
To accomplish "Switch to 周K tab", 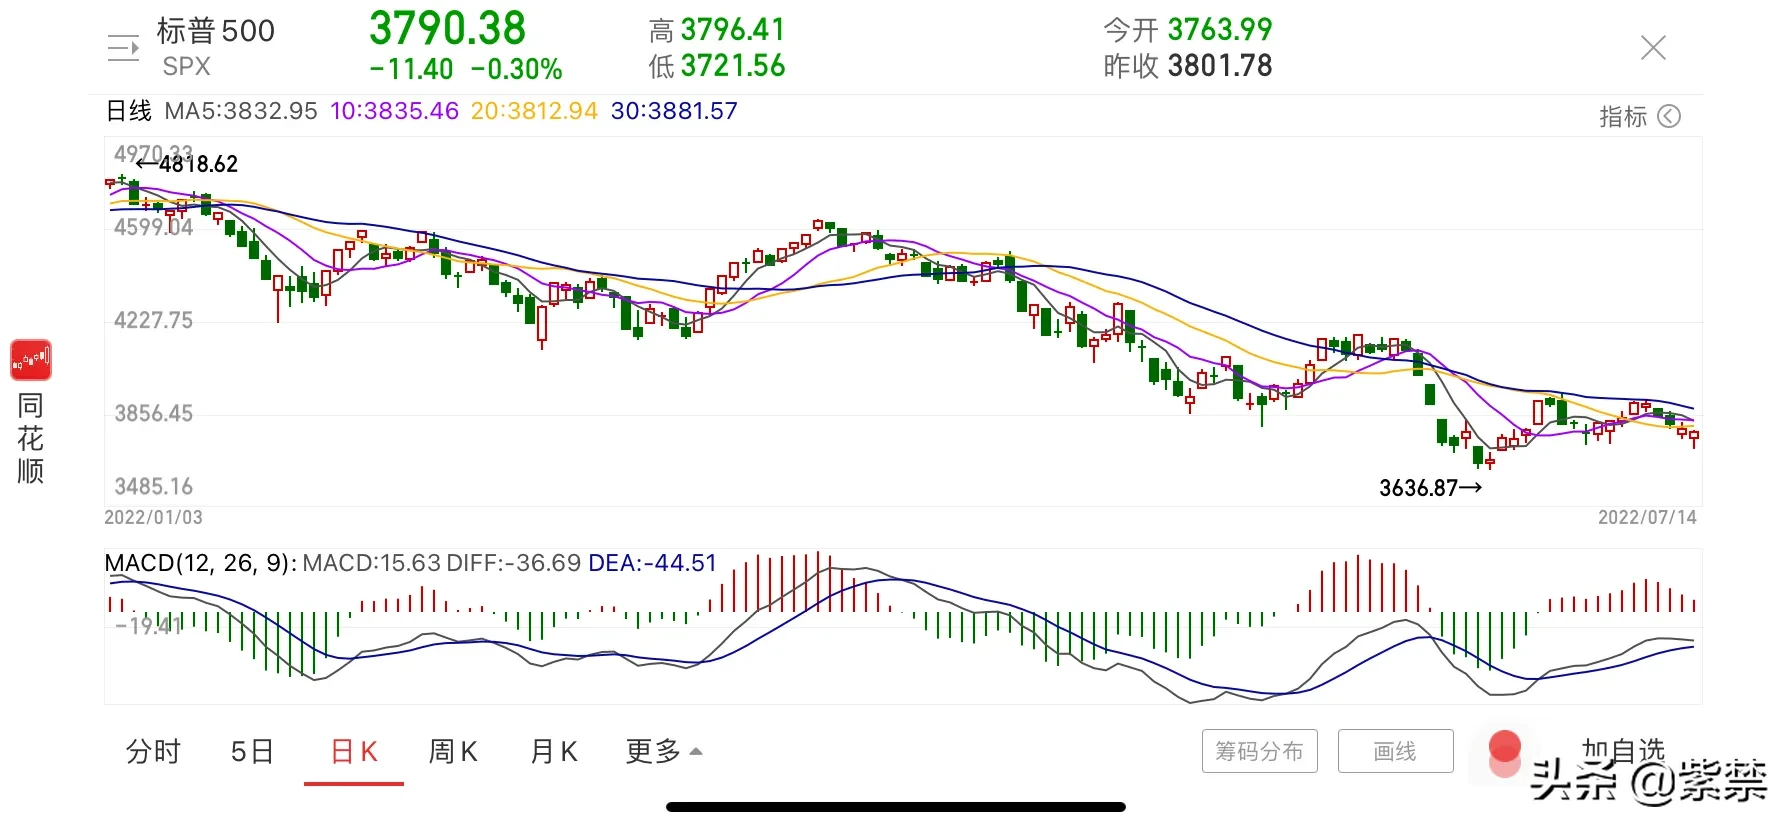I will pyautogui.click(x=453, y=751).
